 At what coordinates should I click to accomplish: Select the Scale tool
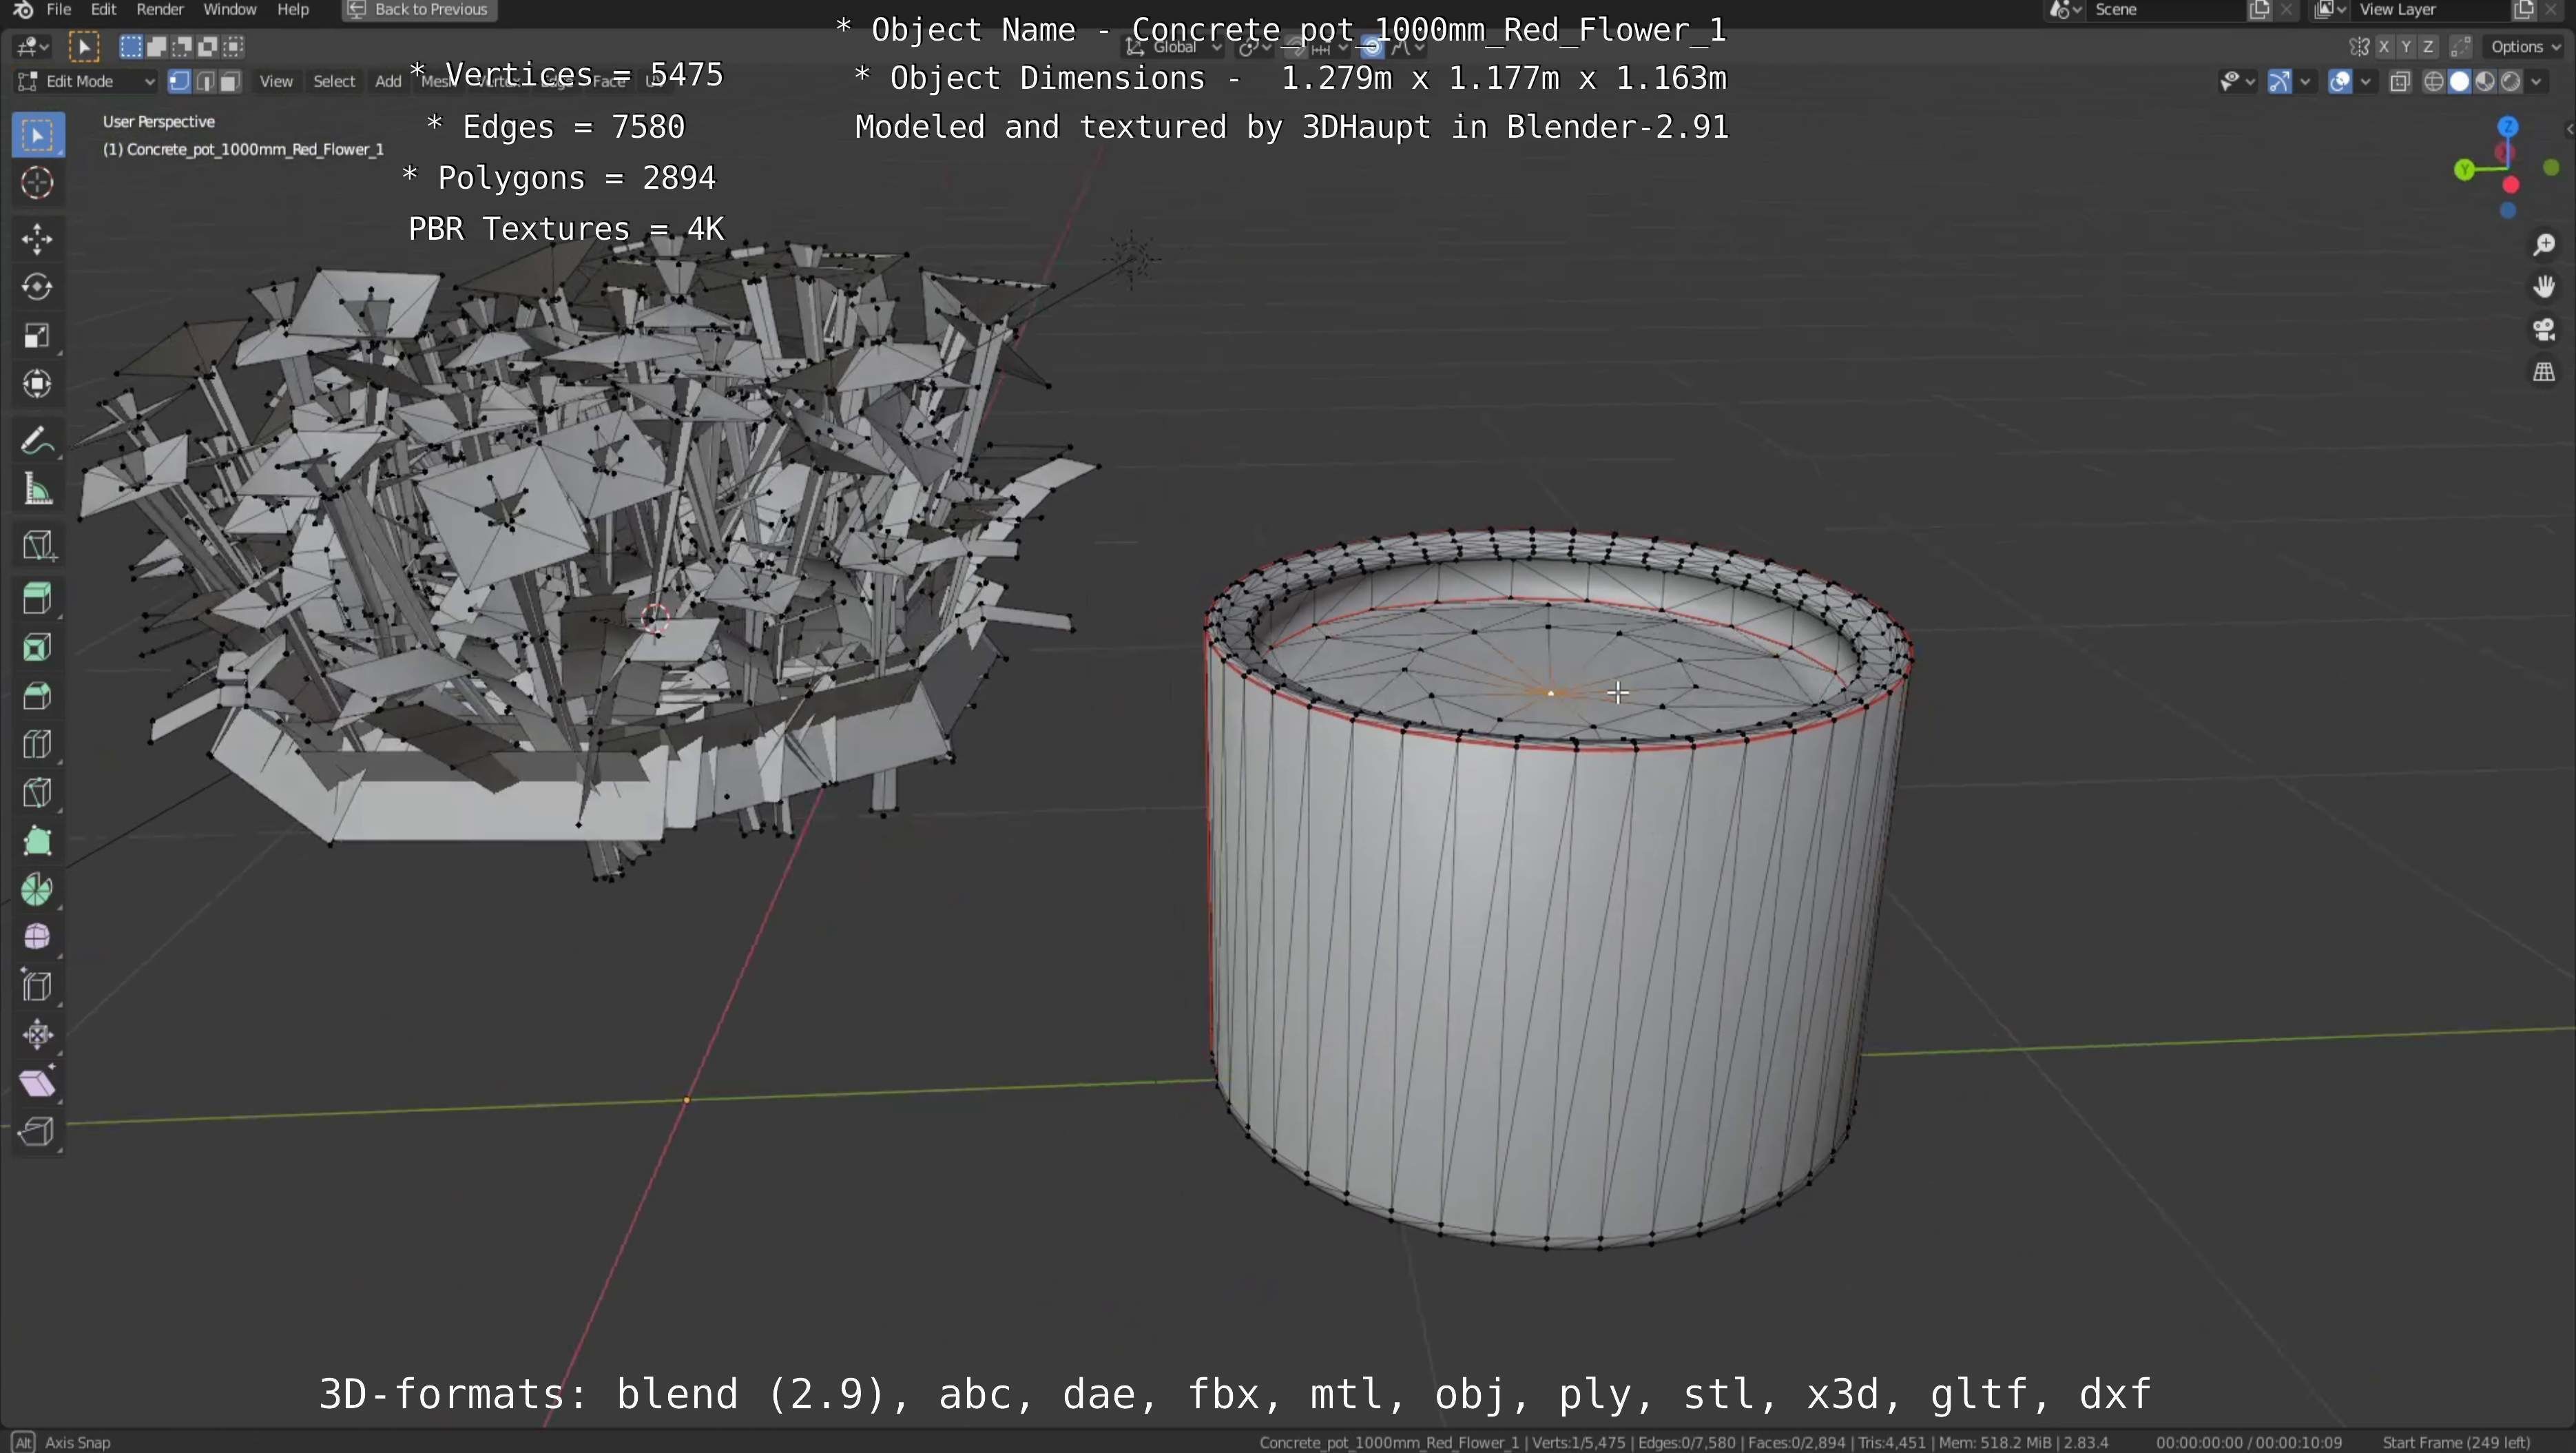[38, 335]
